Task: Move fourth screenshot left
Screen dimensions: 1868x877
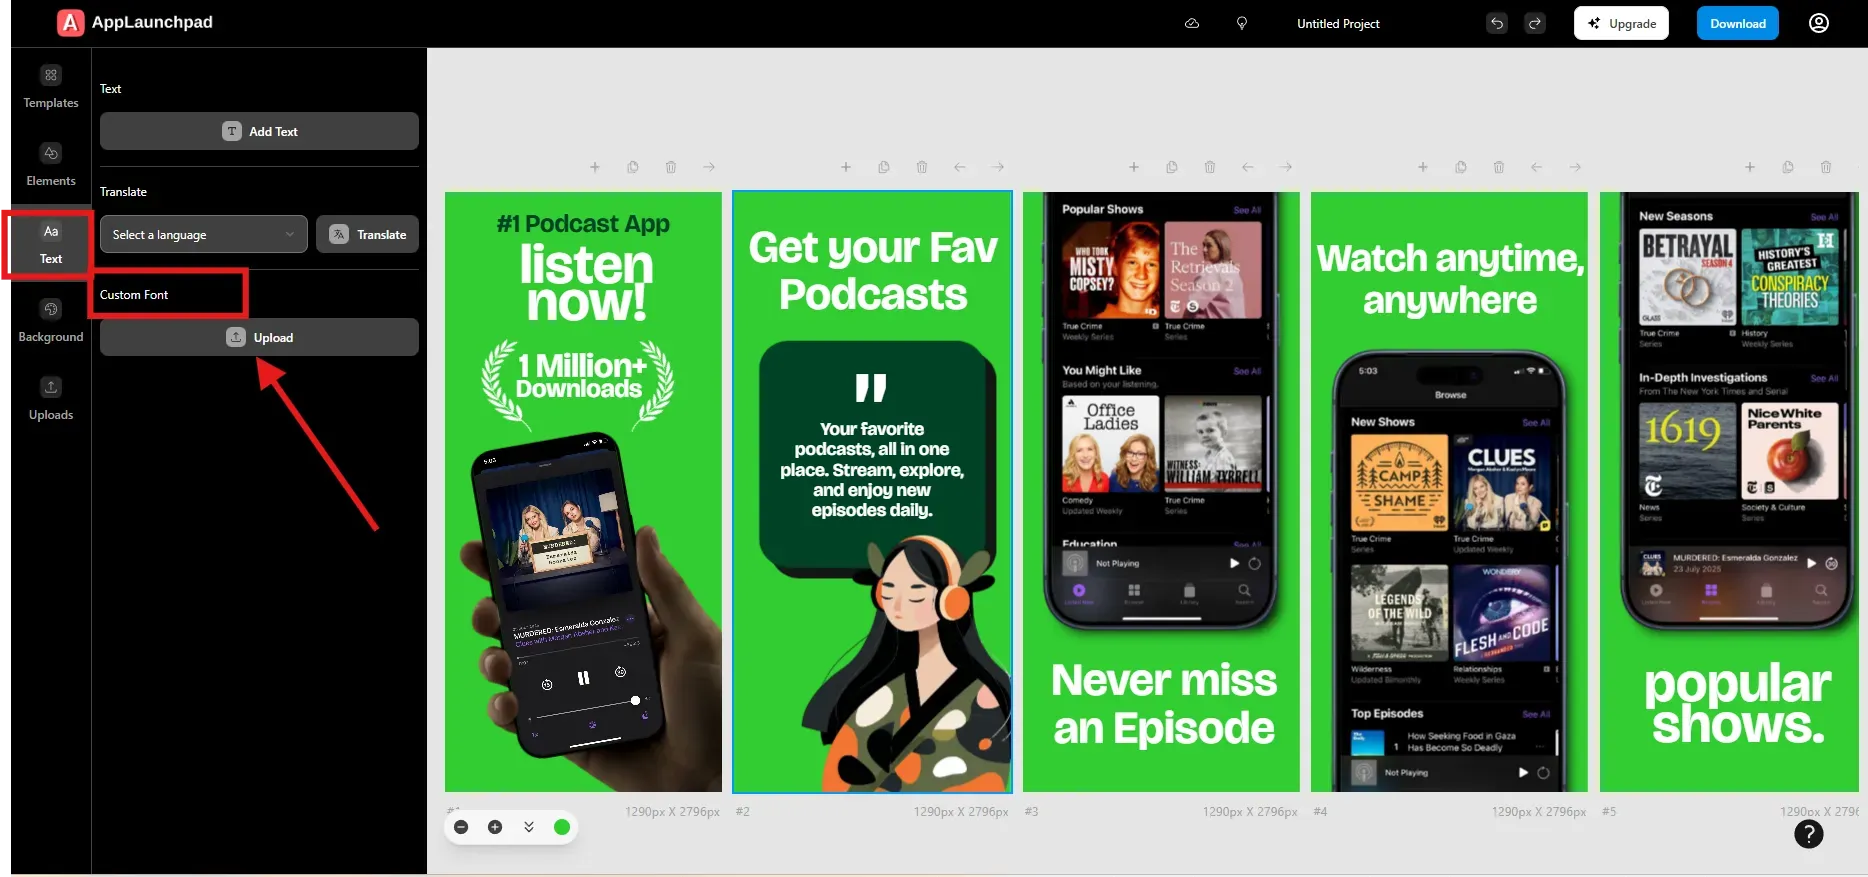Action: (1537, 167)
